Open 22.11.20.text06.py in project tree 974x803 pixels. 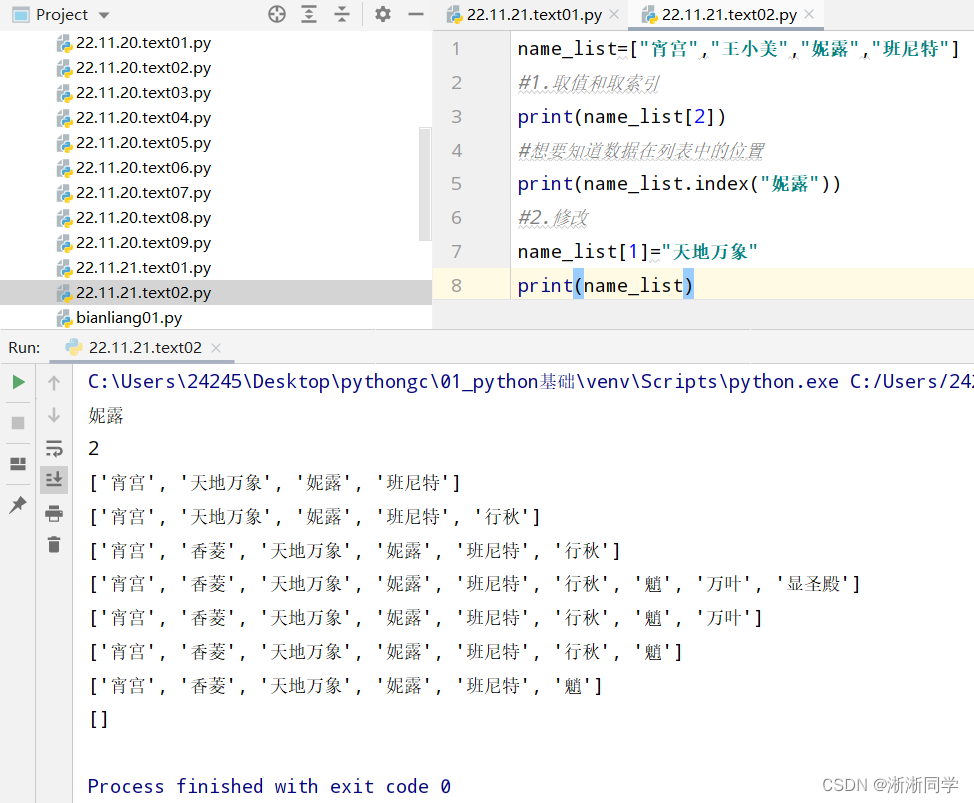[x=143, y=168]
